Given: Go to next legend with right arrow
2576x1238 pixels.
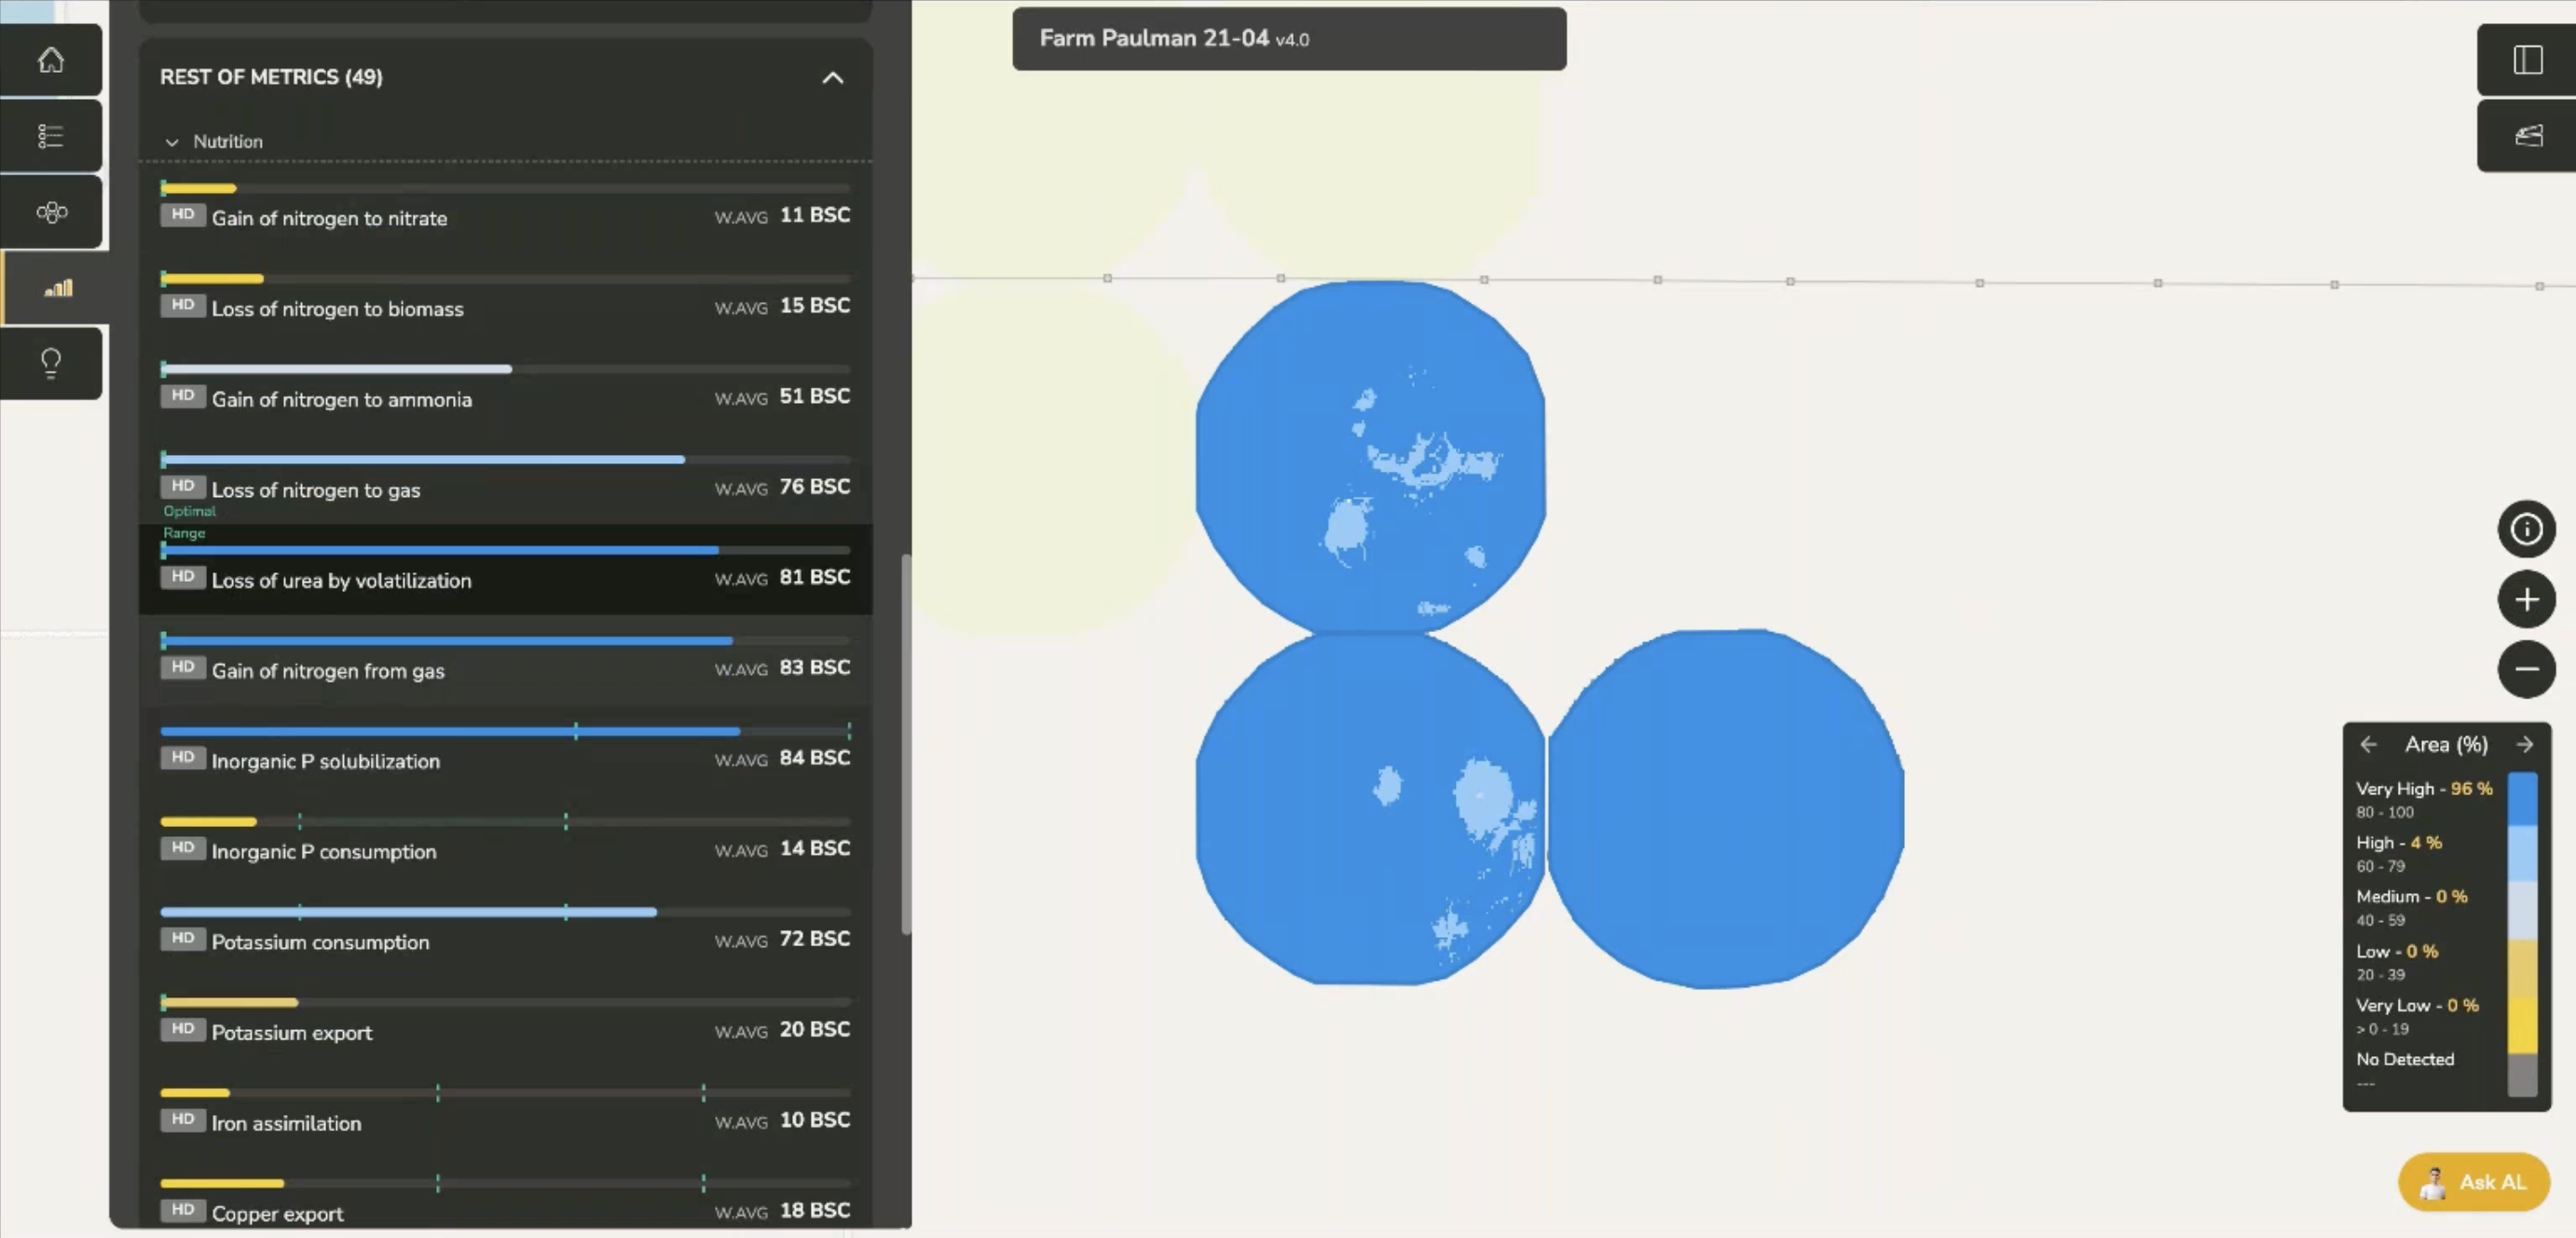Looking at the screenshot, I should point(2524,745).
